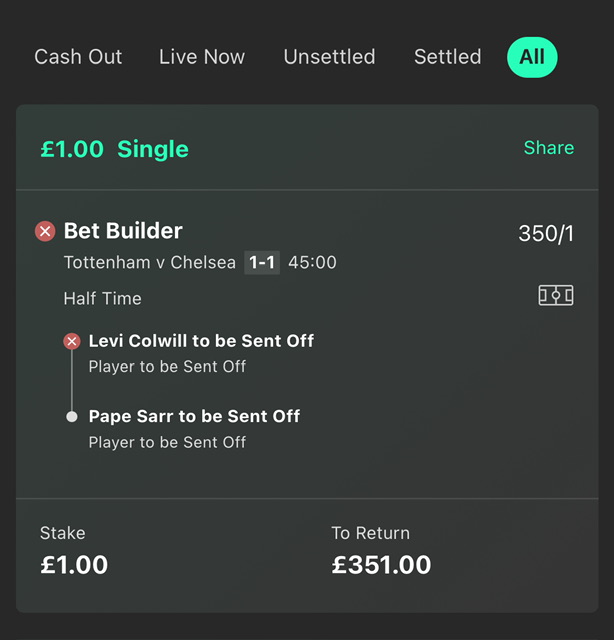
Task: Expand the Bet Builder title
Action: click(x=123, y=231)
